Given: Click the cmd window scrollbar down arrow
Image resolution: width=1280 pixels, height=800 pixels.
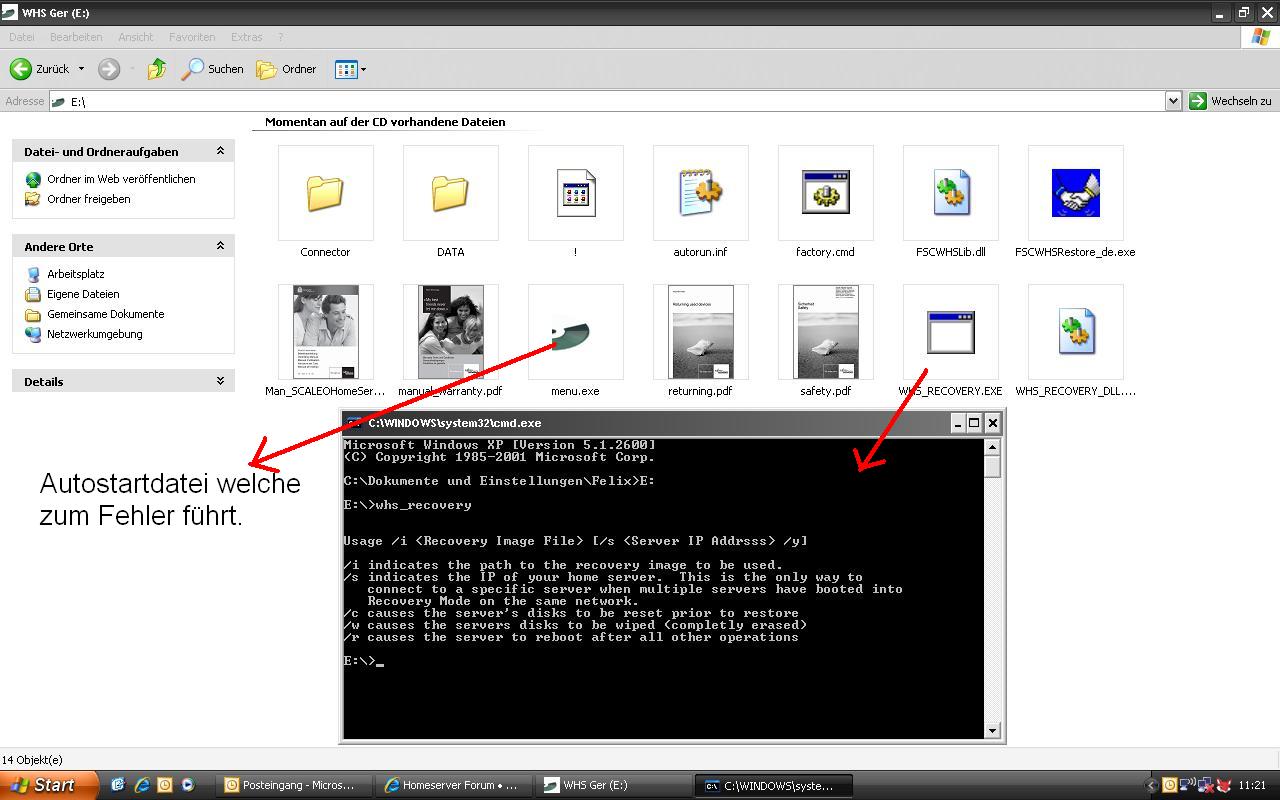Looking at the screenshot, I should 992,730.
